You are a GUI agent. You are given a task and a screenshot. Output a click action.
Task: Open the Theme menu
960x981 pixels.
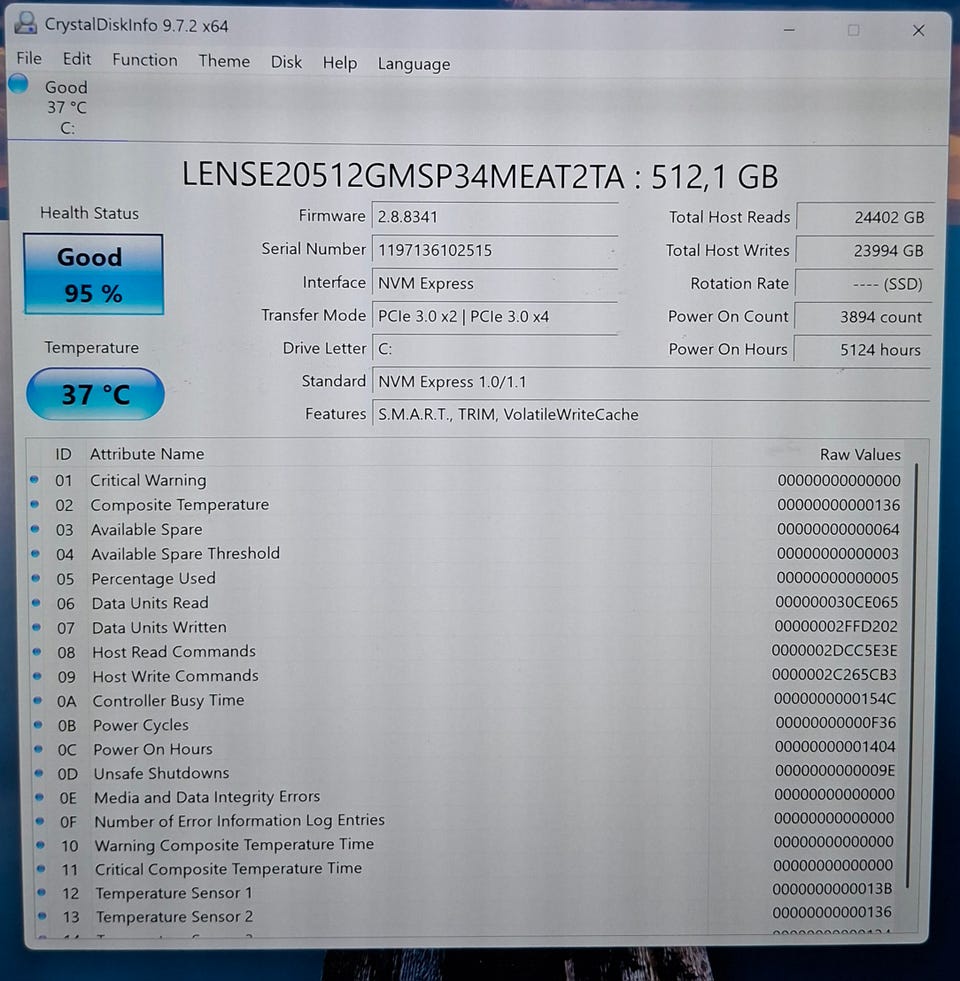pos(224,61)
